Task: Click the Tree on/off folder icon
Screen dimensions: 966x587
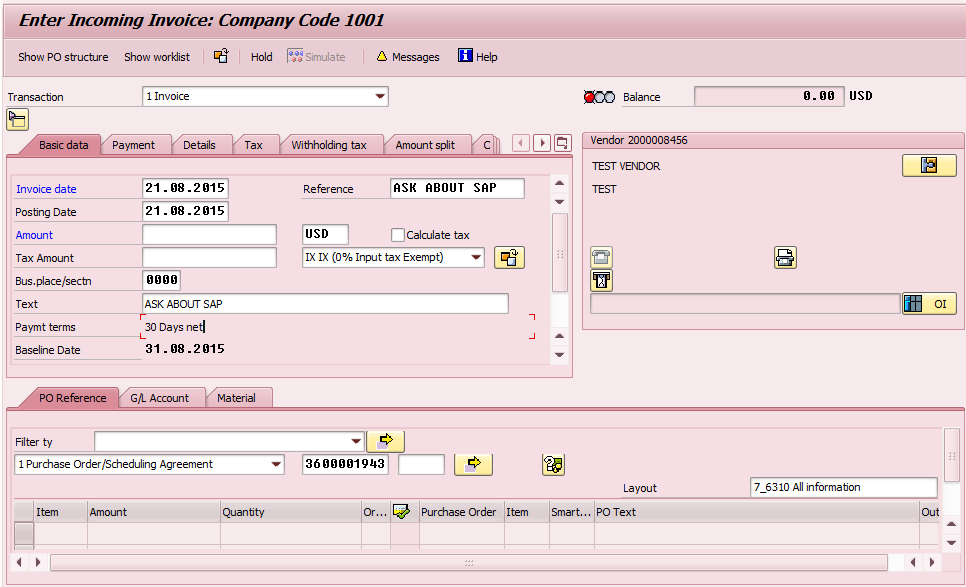Action: [16, 119]
